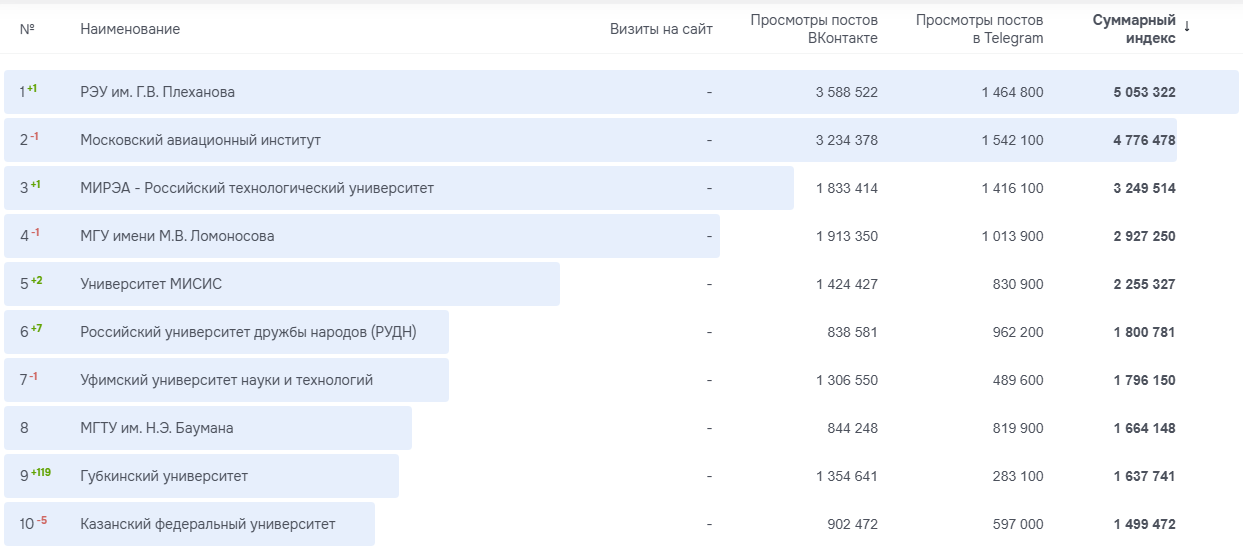Open Уфимский университет науки и технологий

pyautogui.click(x=226, y=380)
